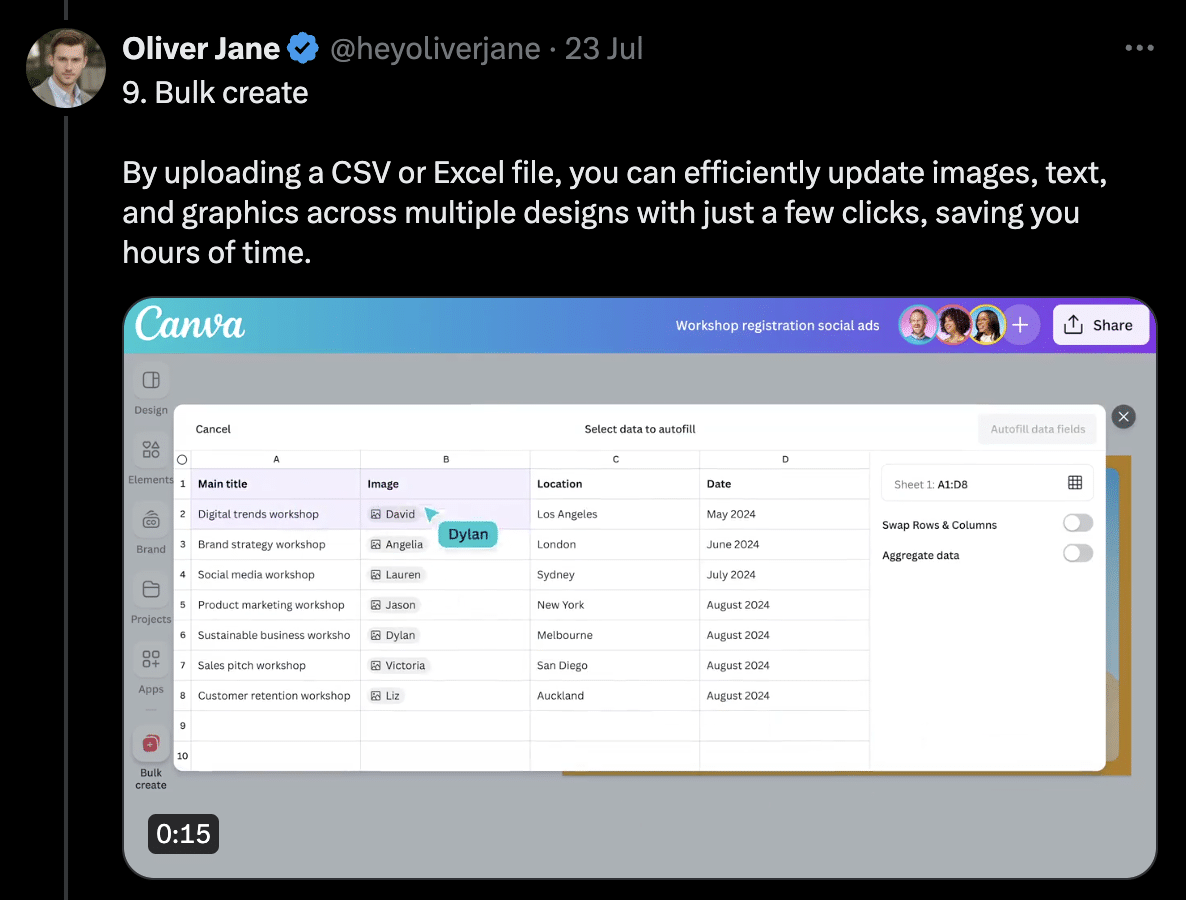The height and width of the screenshot is (900, 1186).
Task: Open the Design panel in the sidebar
Action: (150, 390)
